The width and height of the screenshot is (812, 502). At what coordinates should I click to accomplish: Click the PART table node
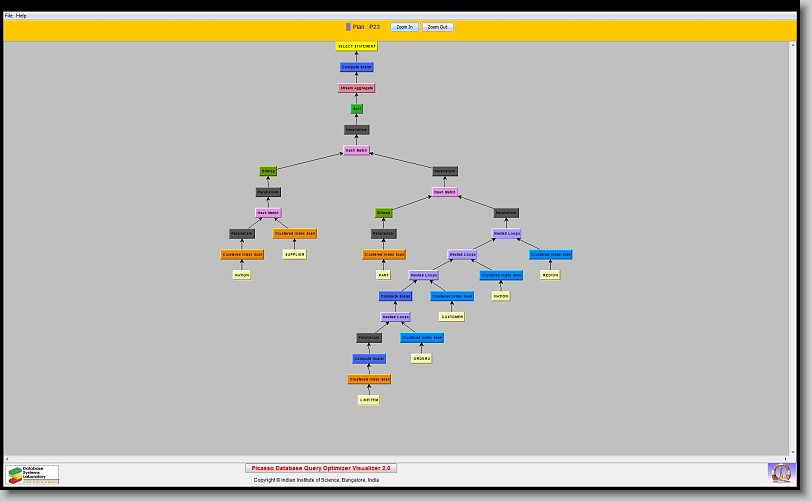(x=383, y=275)
